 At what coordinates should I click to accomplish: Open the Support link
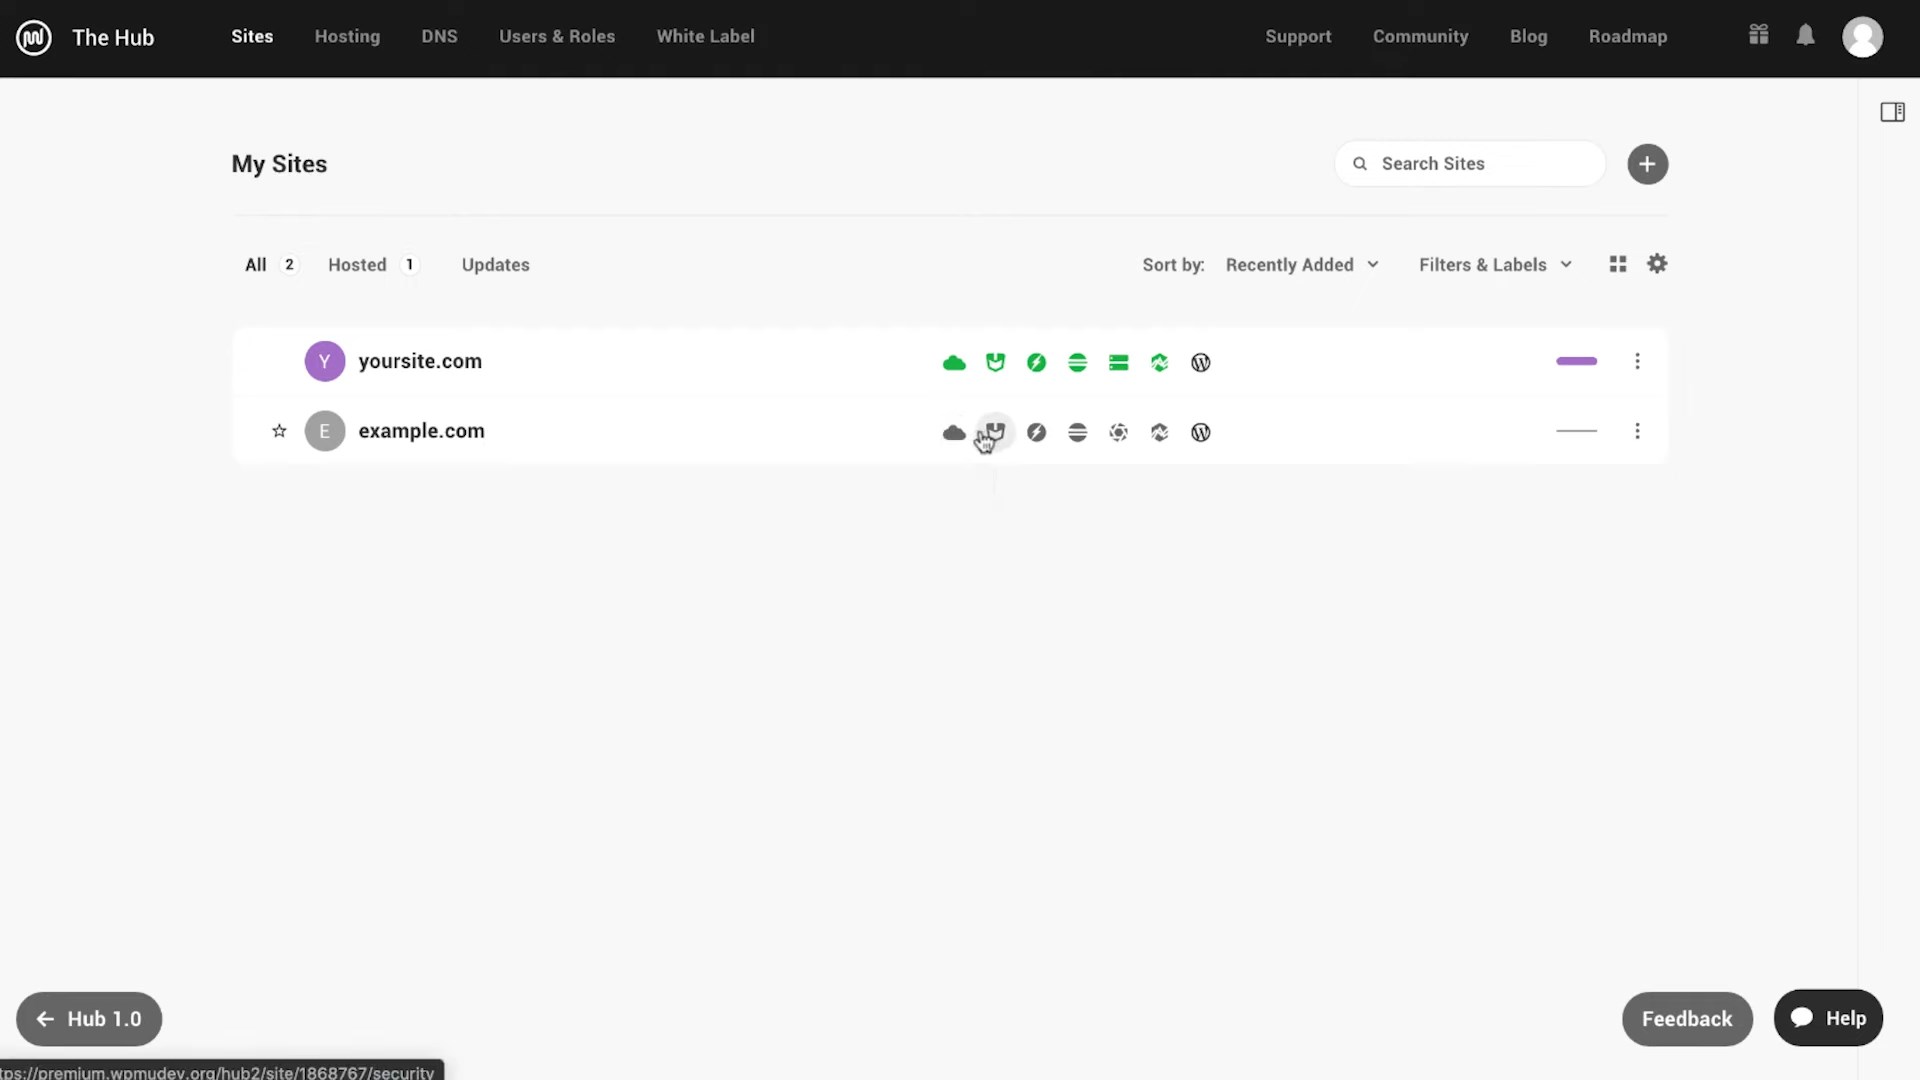pyautogui.click(x=1298, y=36)
